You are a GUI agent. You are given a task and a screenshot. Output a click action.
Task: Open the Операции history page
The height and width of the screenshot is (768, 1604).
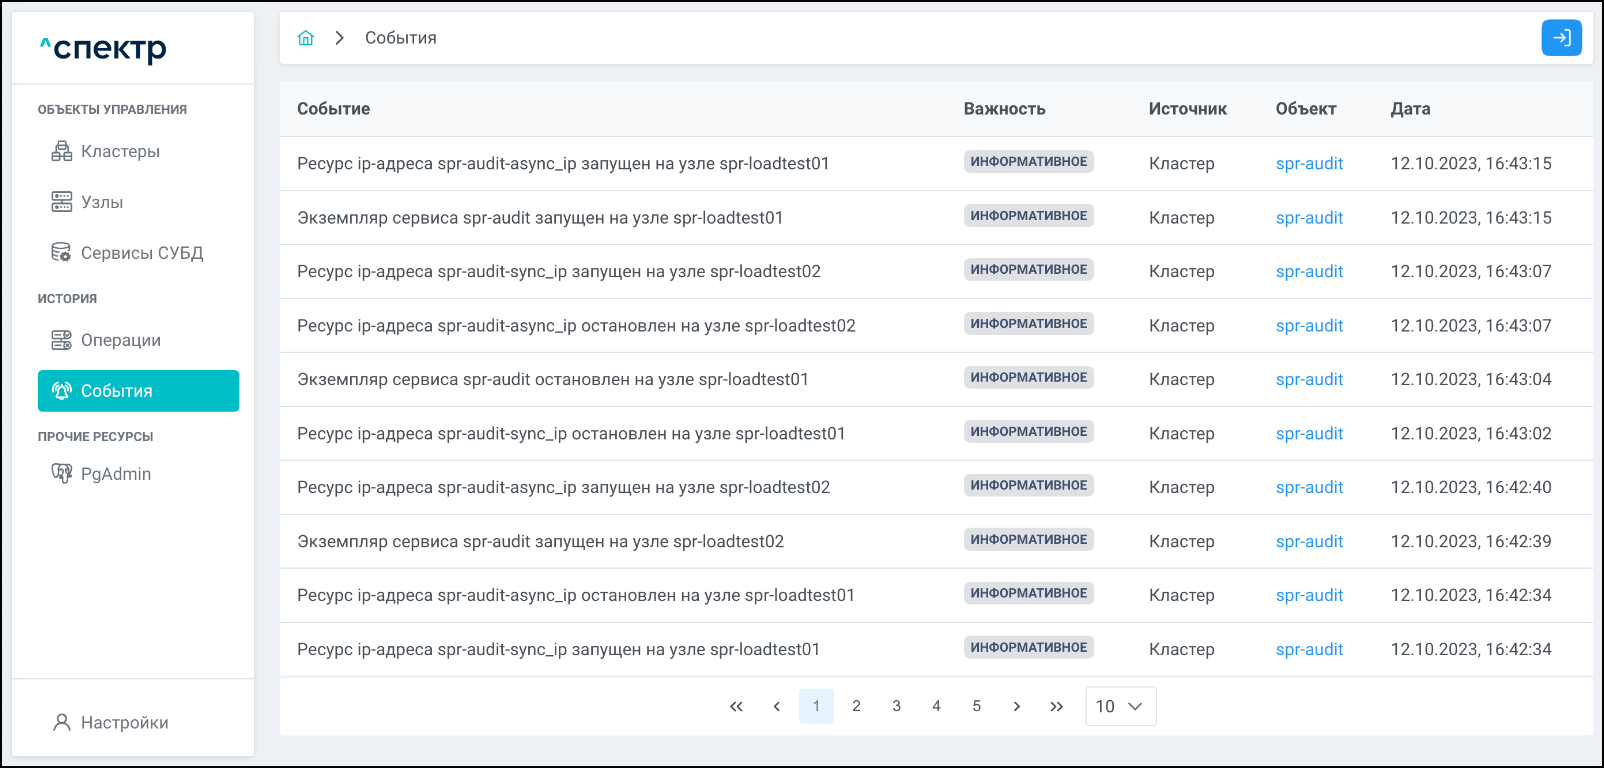(120, 340)
